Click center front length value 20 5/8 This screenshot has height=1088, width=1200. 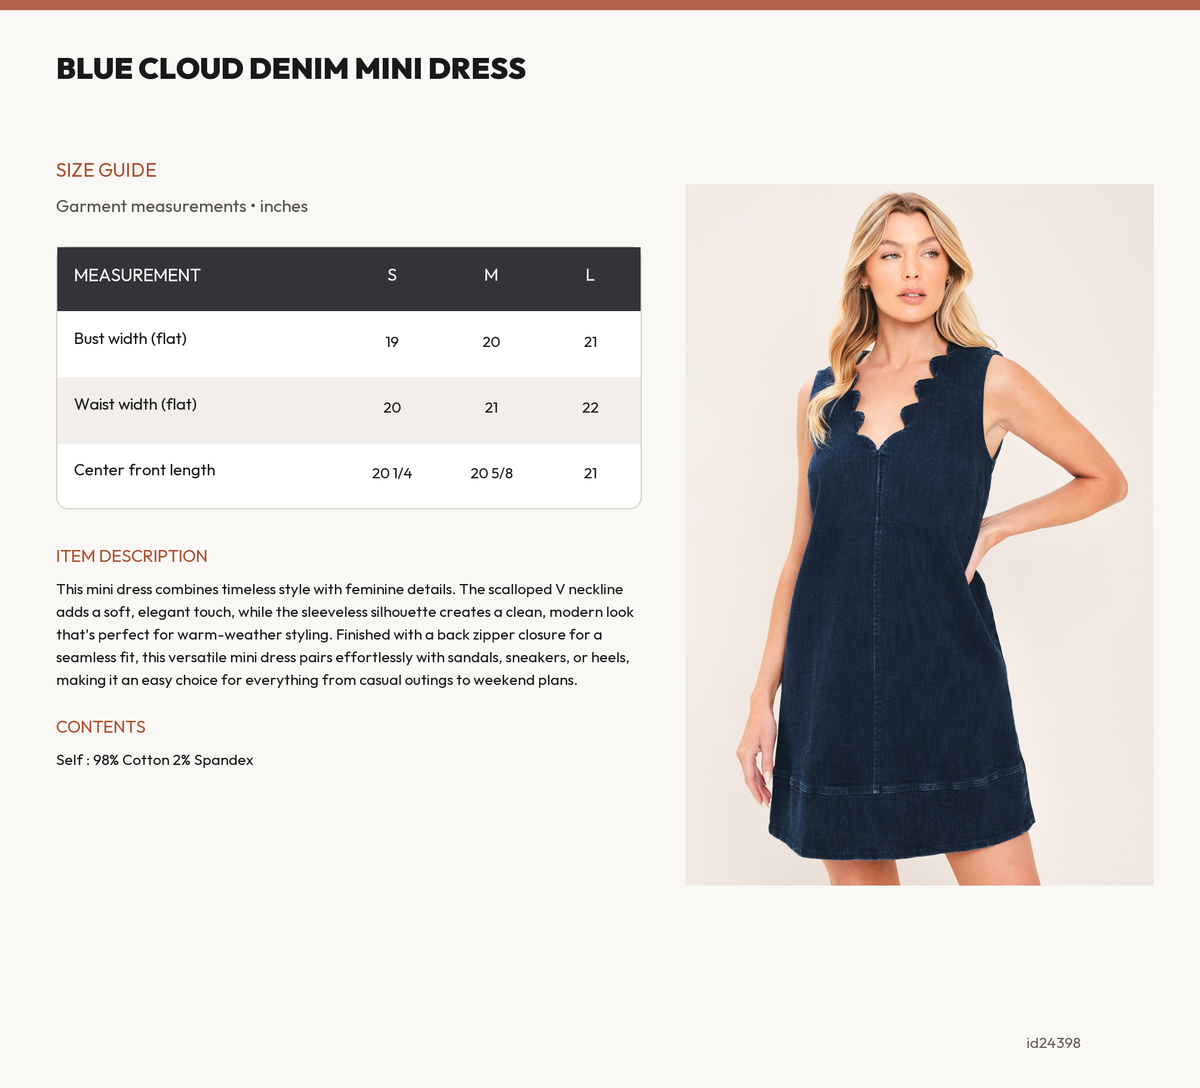(x=491, y=473)
